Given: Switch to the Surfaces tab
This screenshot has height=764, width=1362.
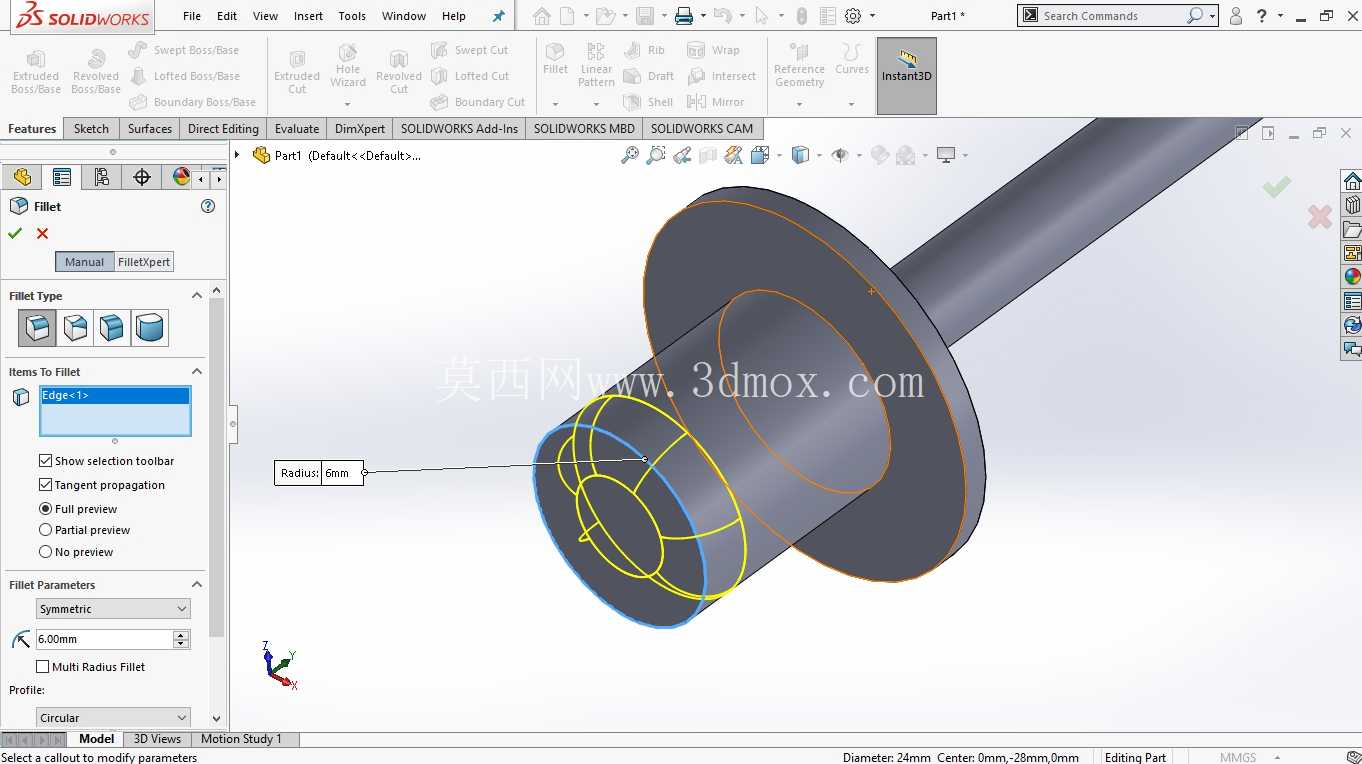Looking at the screenshot, I should [150, 129].
